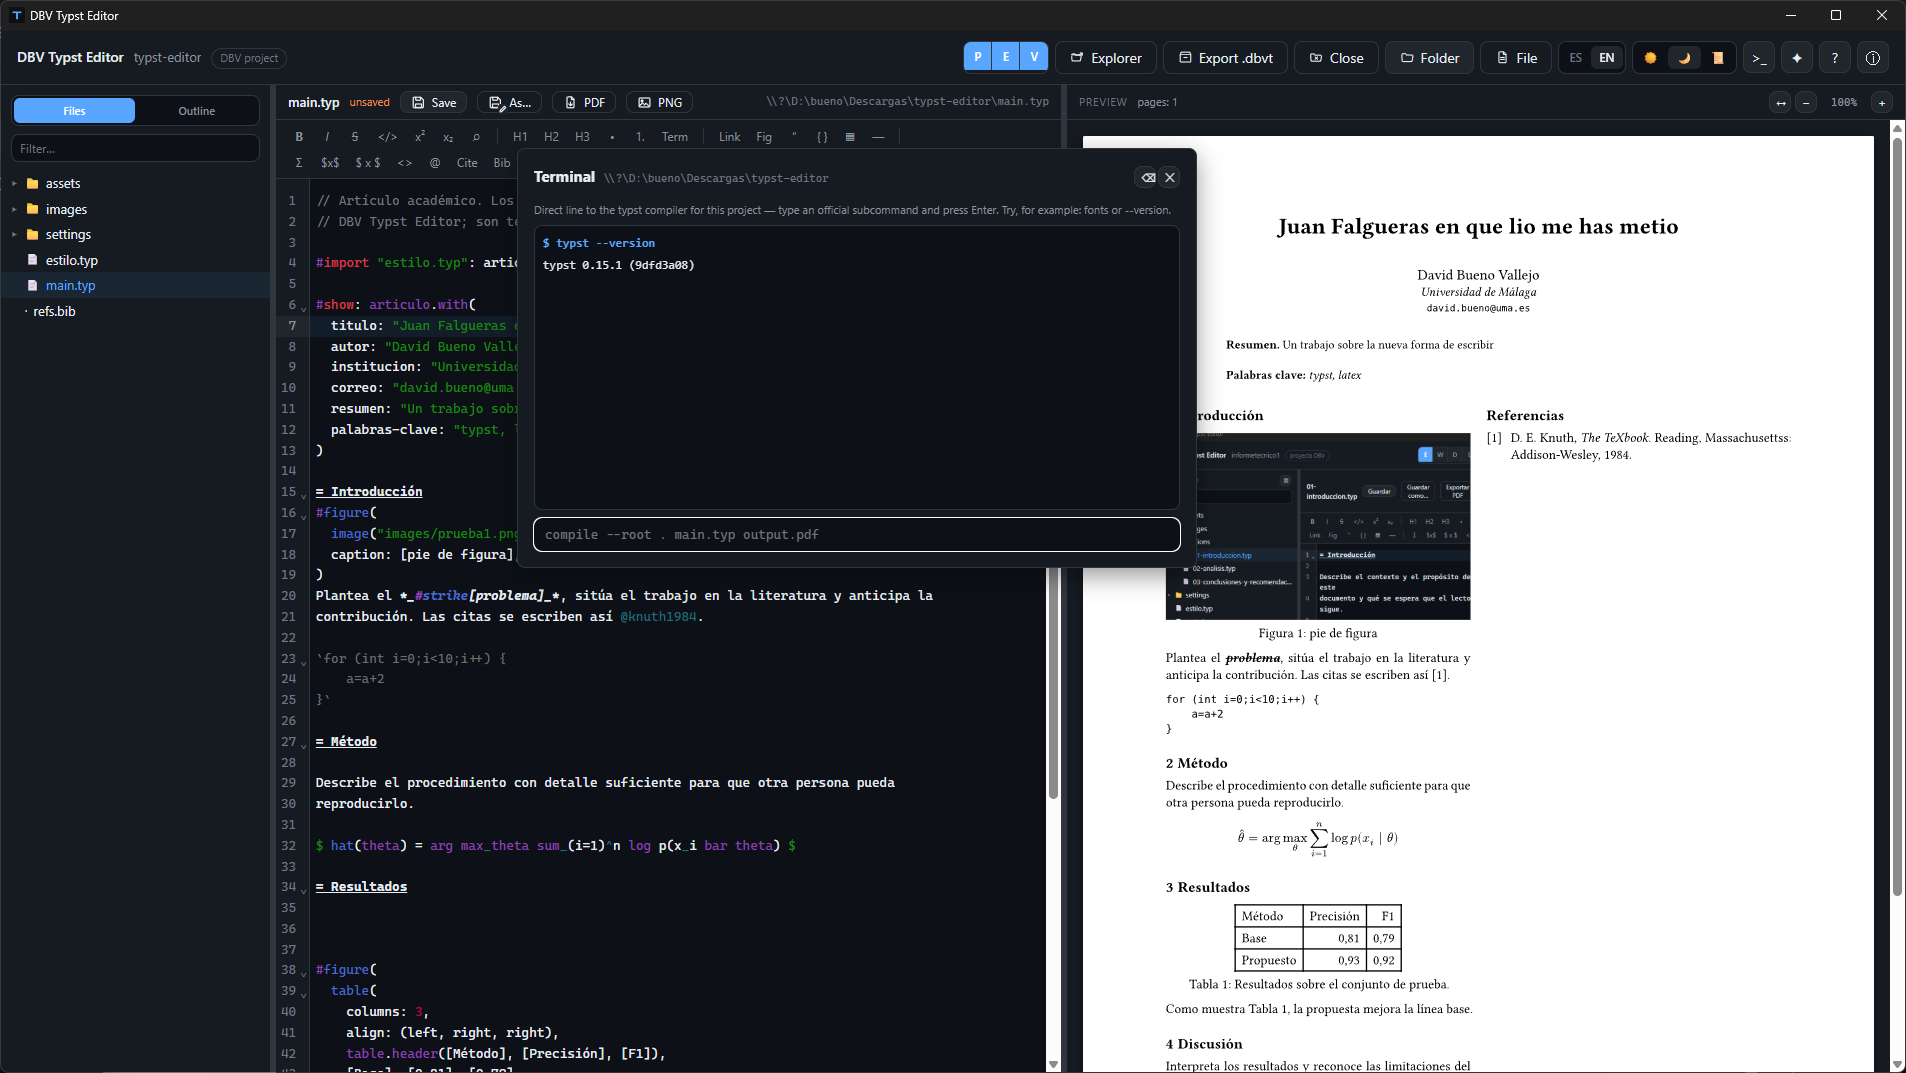The image size is (1906, 1073).
Task: Toggle the E editor panel button
Action: (x=1006, y=57)
